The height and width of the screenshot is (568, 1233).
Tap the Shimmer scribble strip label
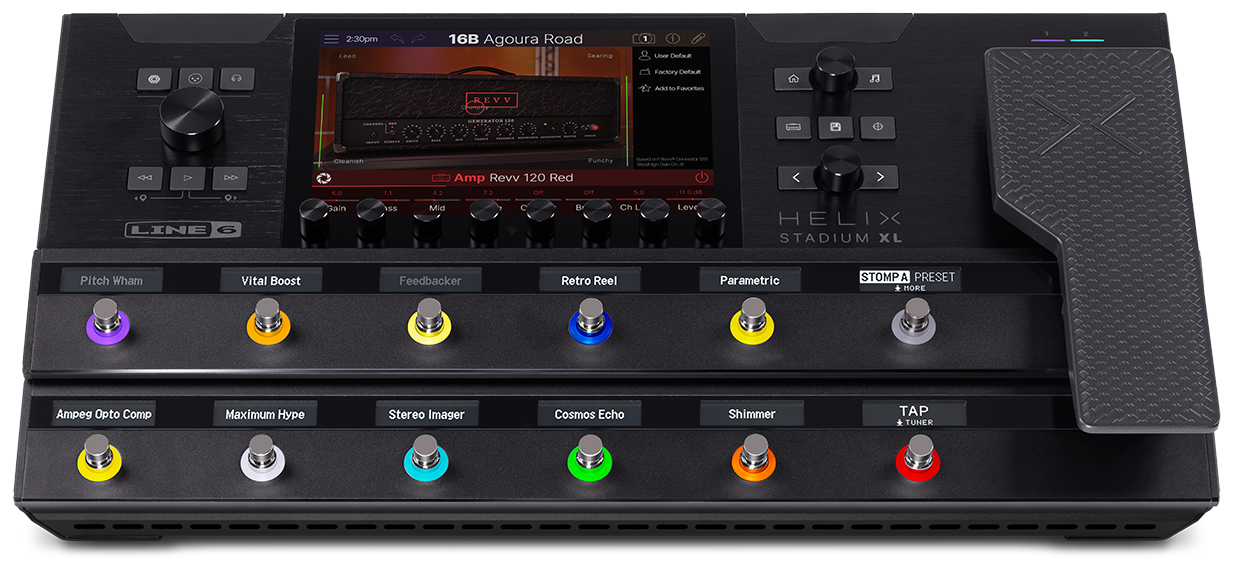tap(752, 414)
